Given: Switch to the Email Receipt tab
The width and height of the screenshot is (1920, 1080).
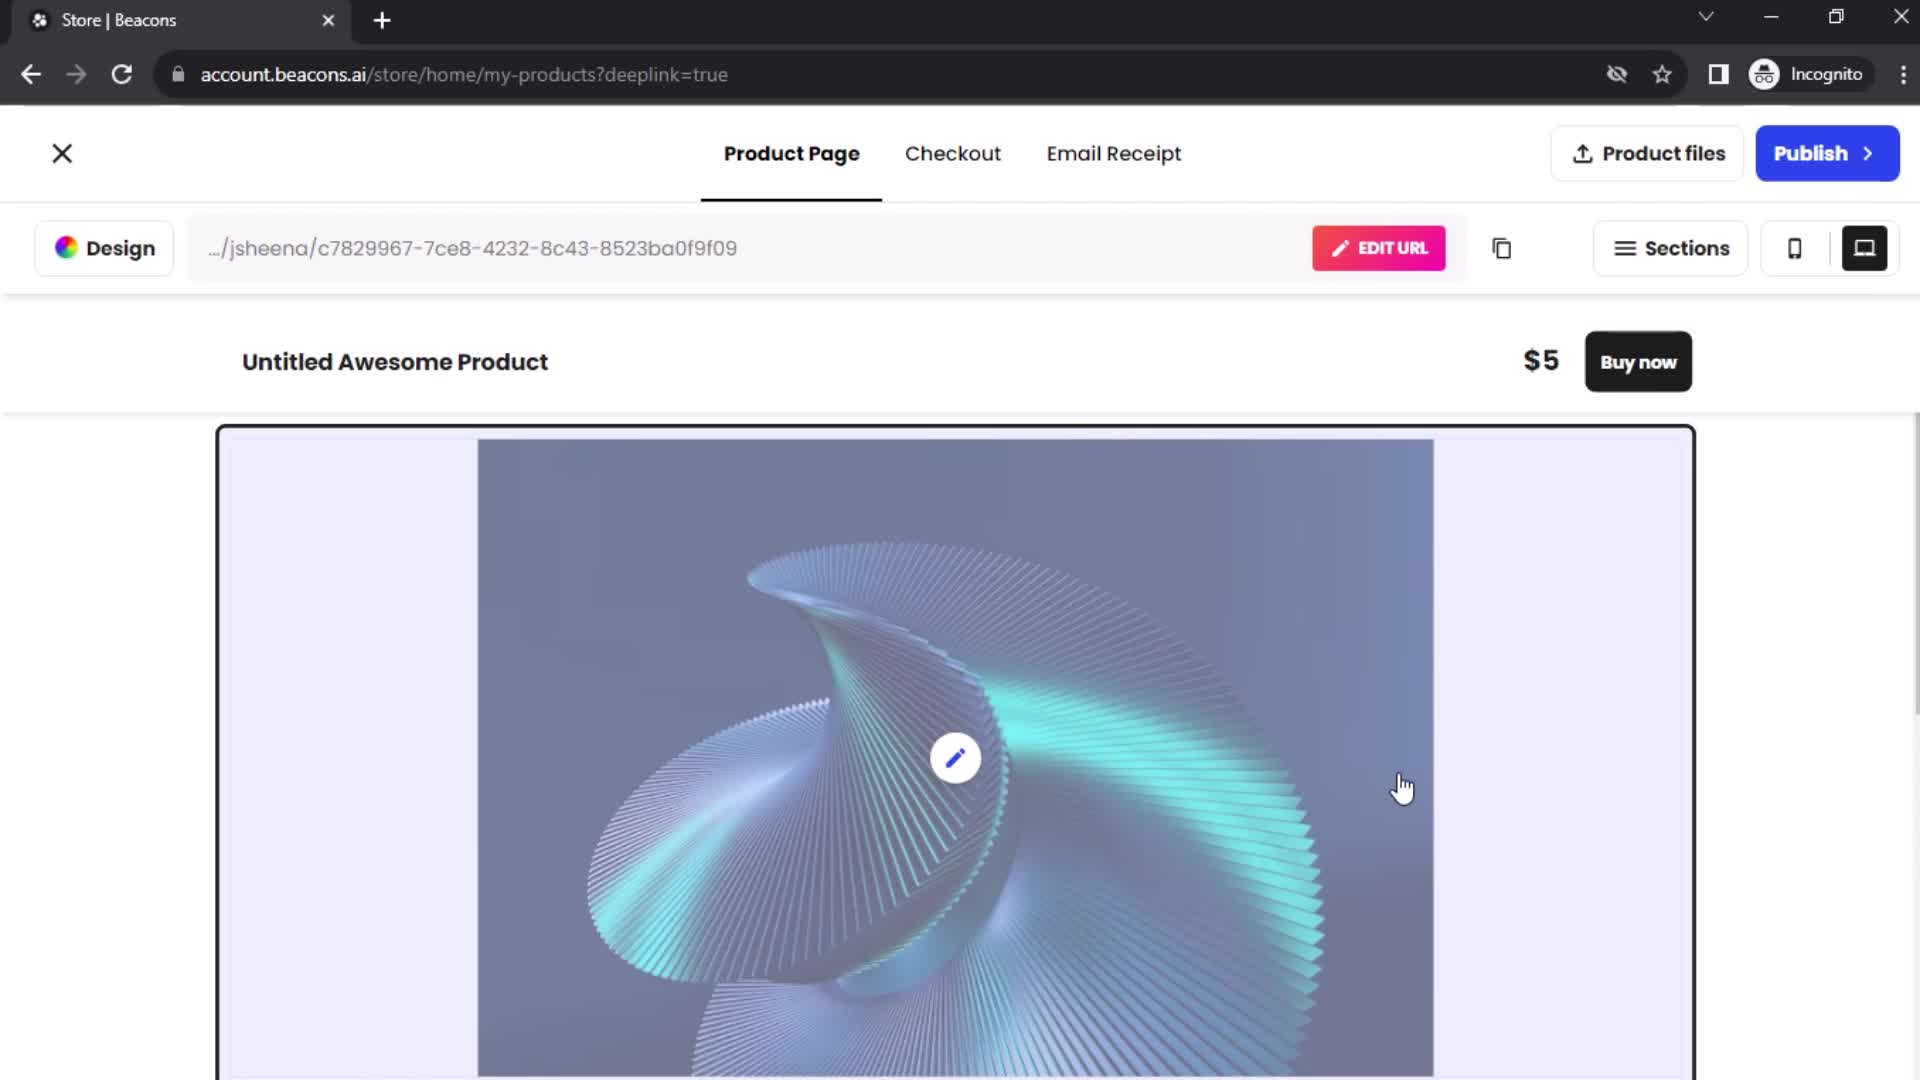Looking at the screenshot, I should pyautogui.click(x=1113, y=153).
